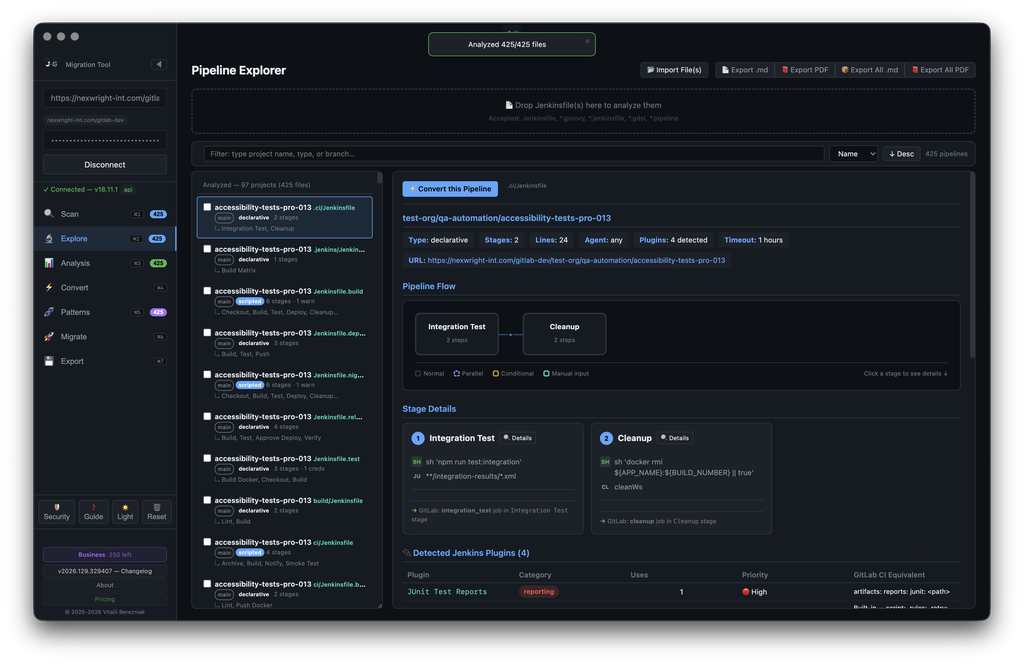
Task: Click the Drop Jenkinsfile(s) here zone
Action: click(583, 111)
